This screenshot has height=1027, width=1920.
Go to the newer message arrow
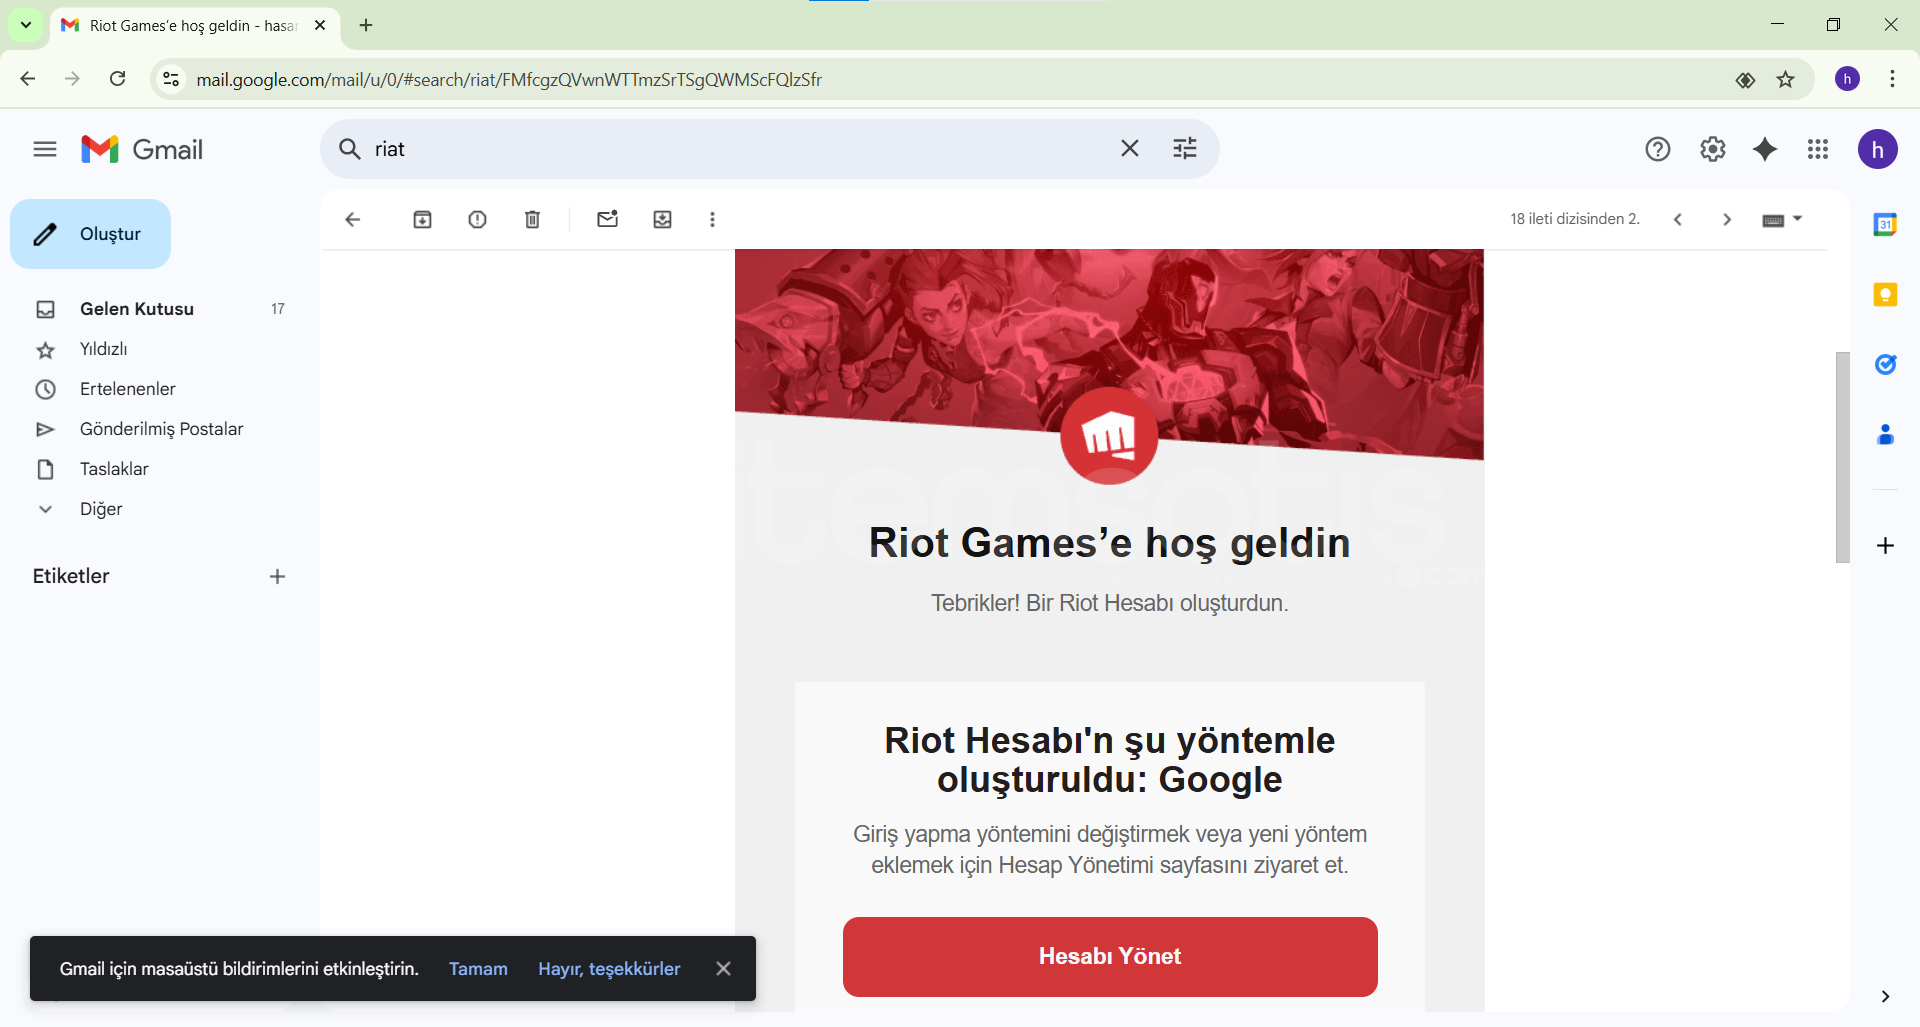point(1678,219)
